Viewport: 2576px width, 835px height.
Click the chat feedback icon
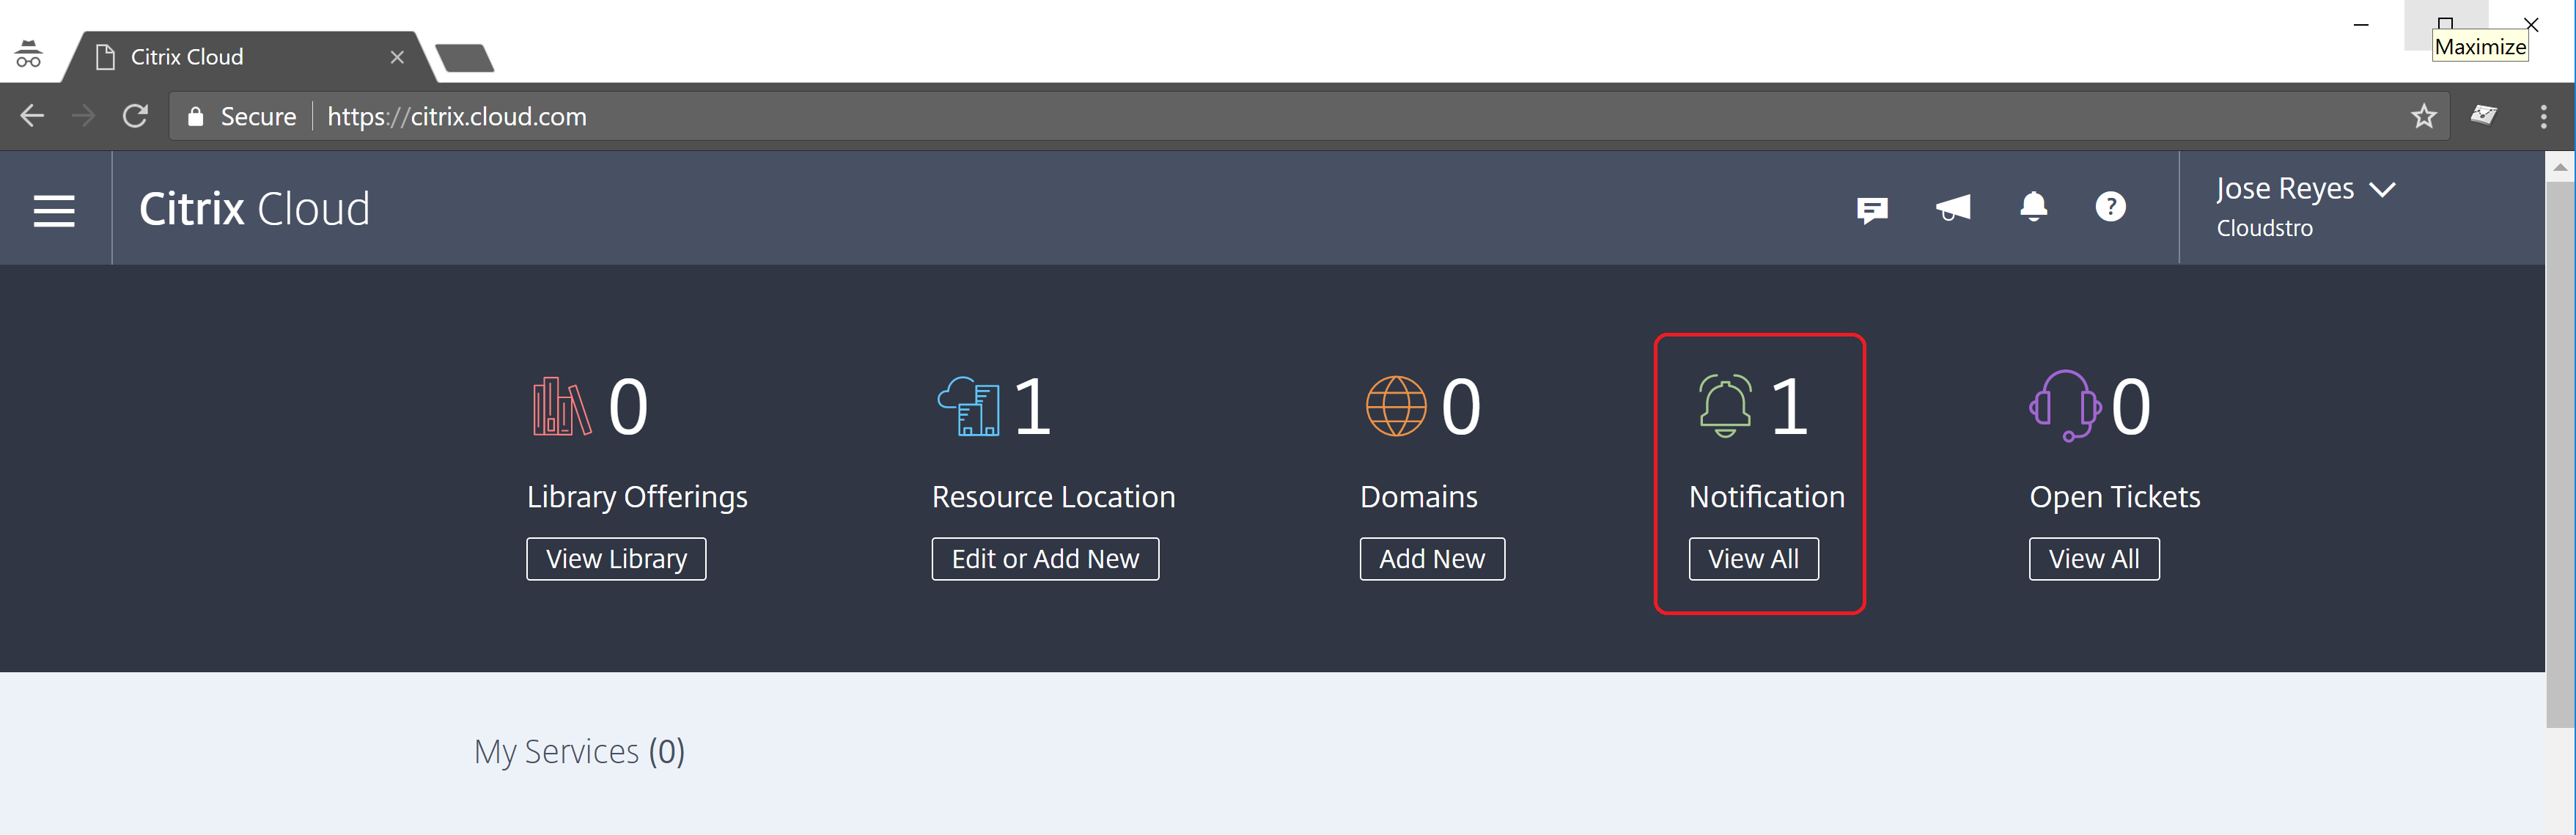point(1872,209)
